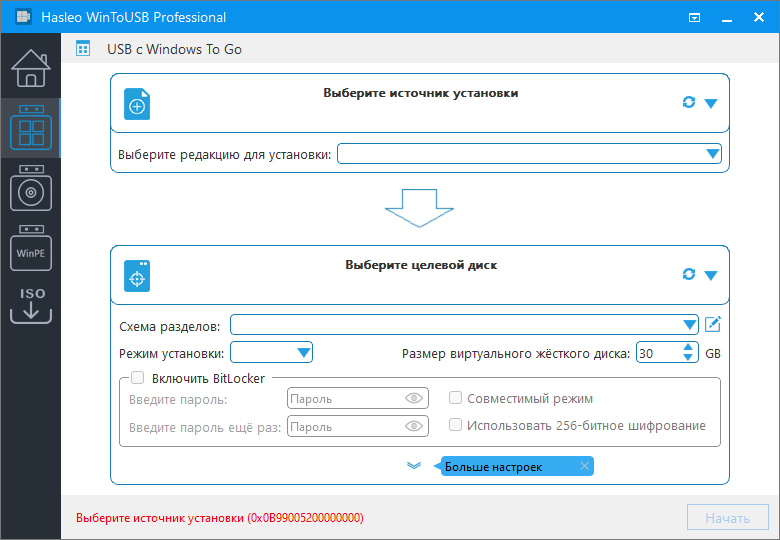
Task: Open the WinPE bootable USB tool
Action: (31, 248)
